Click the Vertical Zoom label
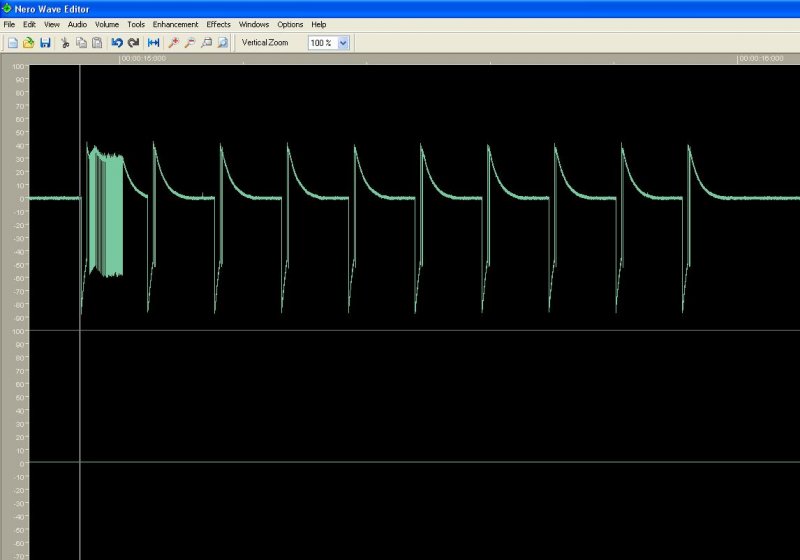Viewport: 800px width, 560px height. point(265,43)
